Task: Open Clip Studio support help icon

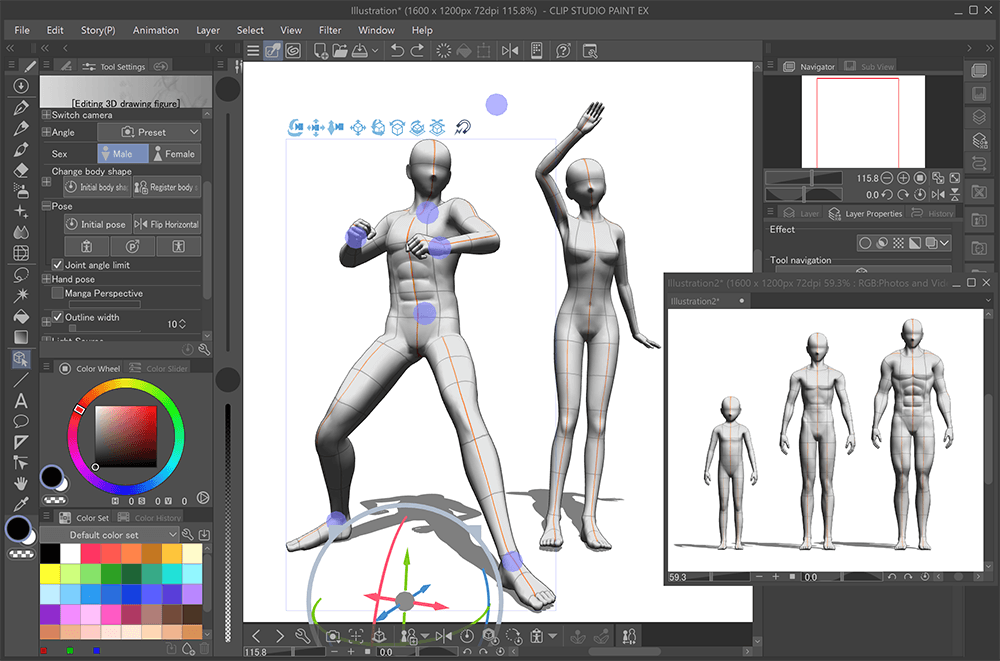Action: coord(563,50)
